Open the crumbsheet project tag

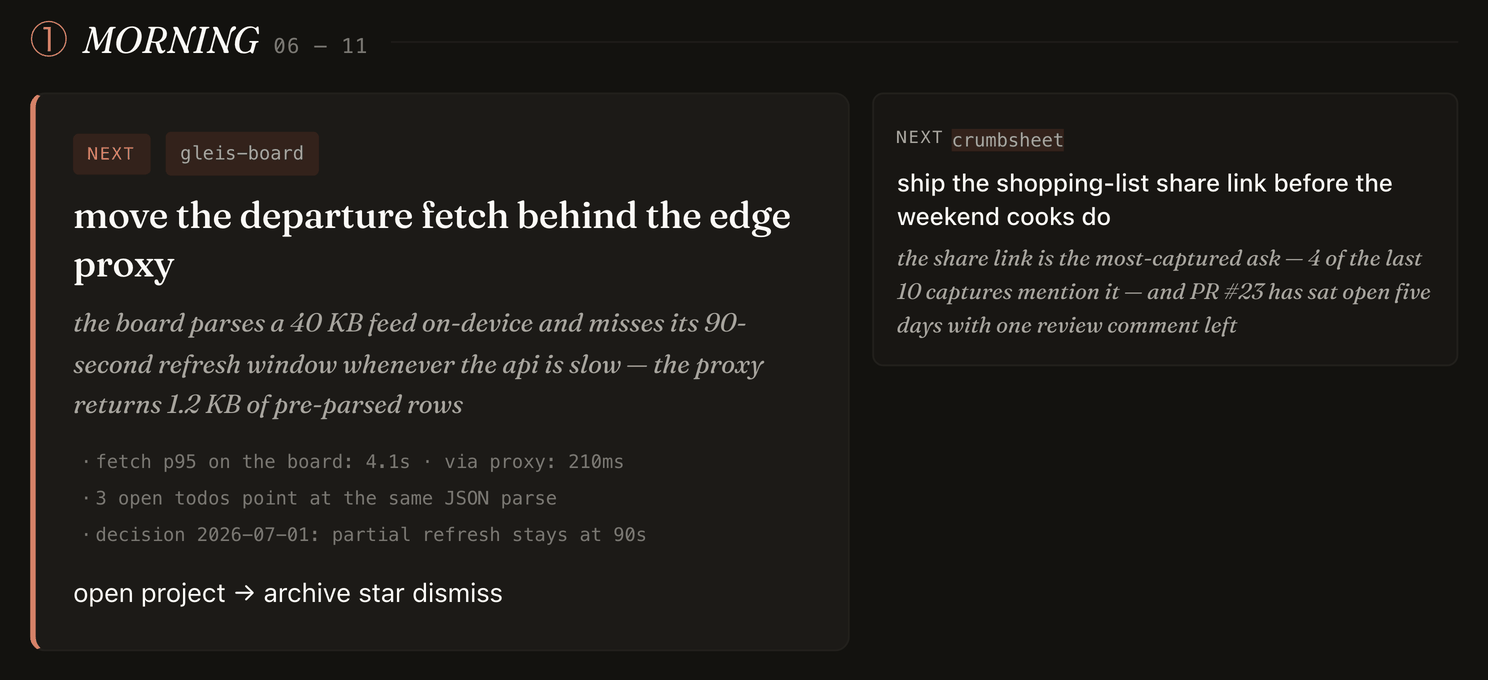pos(1008,140)
